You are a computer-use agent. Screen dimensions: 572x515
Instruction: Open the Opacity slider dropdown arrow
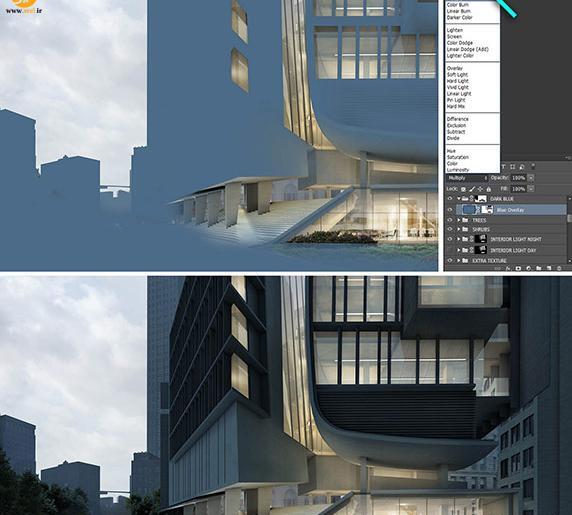531,178
